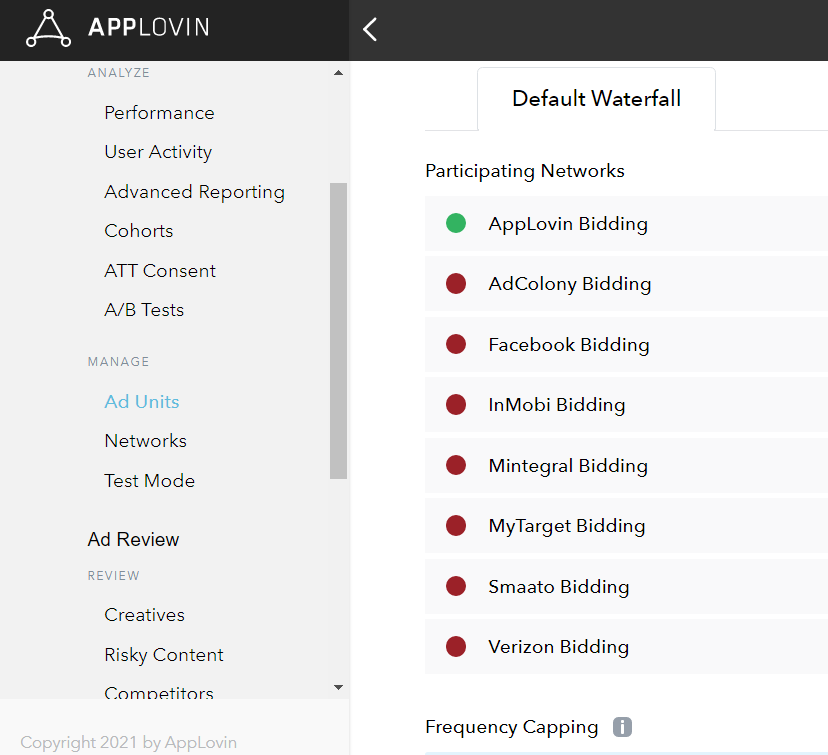Image resolution: width=828 pixels, height=755 pixels.
Task: Click the AppLovin logo icon
Action: [48, 28]
